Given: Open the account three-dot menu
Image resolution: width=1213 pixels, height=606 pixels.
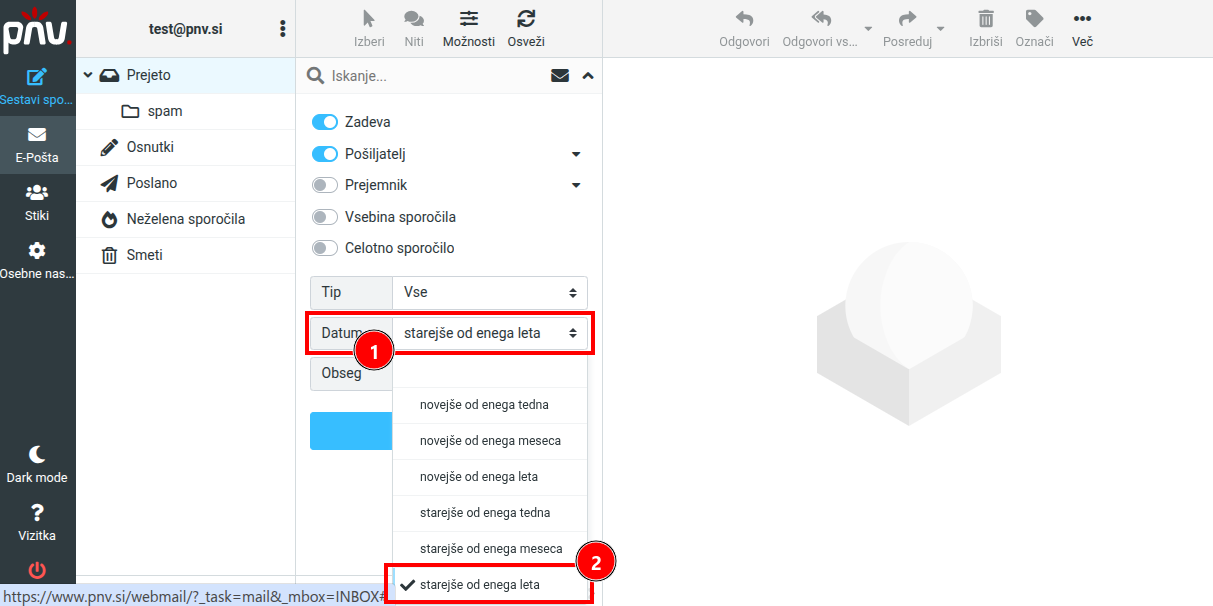Looking at the screenshot, I should coord(282,29).
